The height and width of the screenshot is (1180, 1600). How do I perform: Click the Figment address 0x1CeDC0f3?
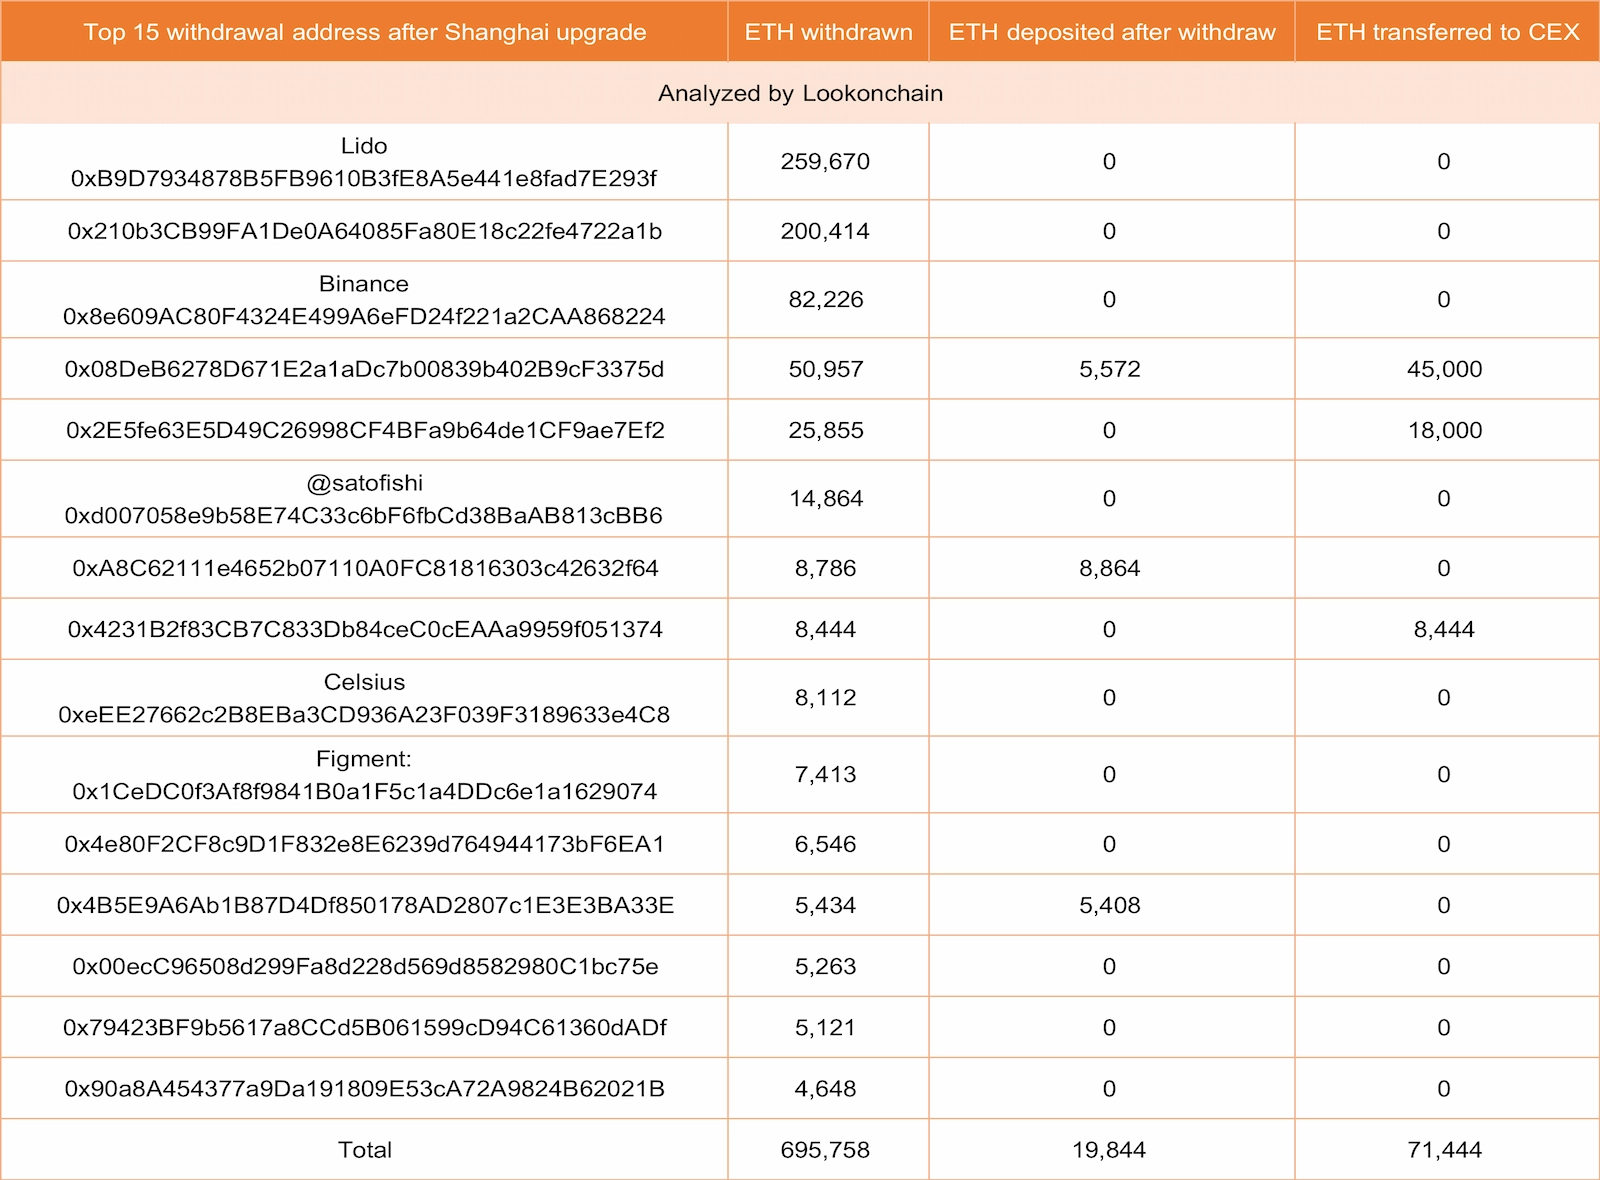[x=364, y=791]
